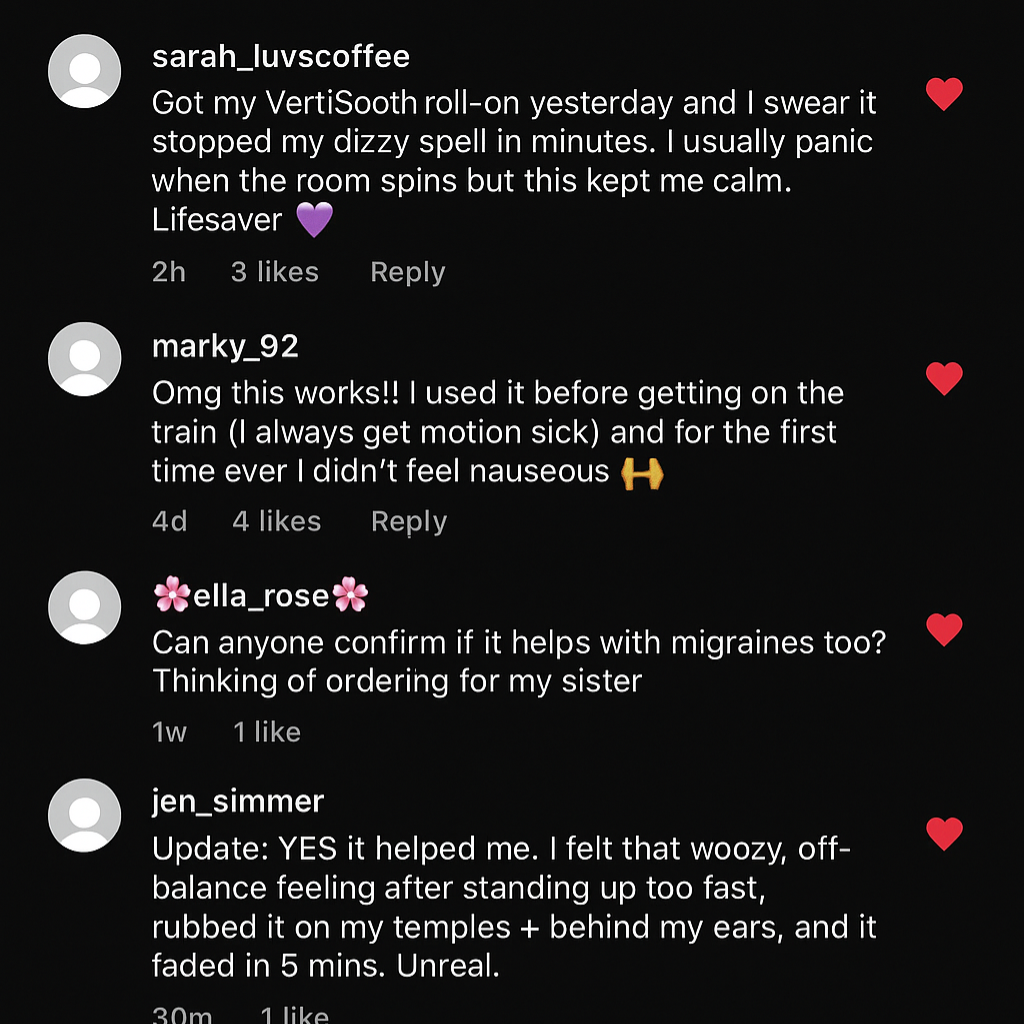Toggle the heart on marky_92's comment
The height and width of the screenshot is (1024, 1024).
944,378
